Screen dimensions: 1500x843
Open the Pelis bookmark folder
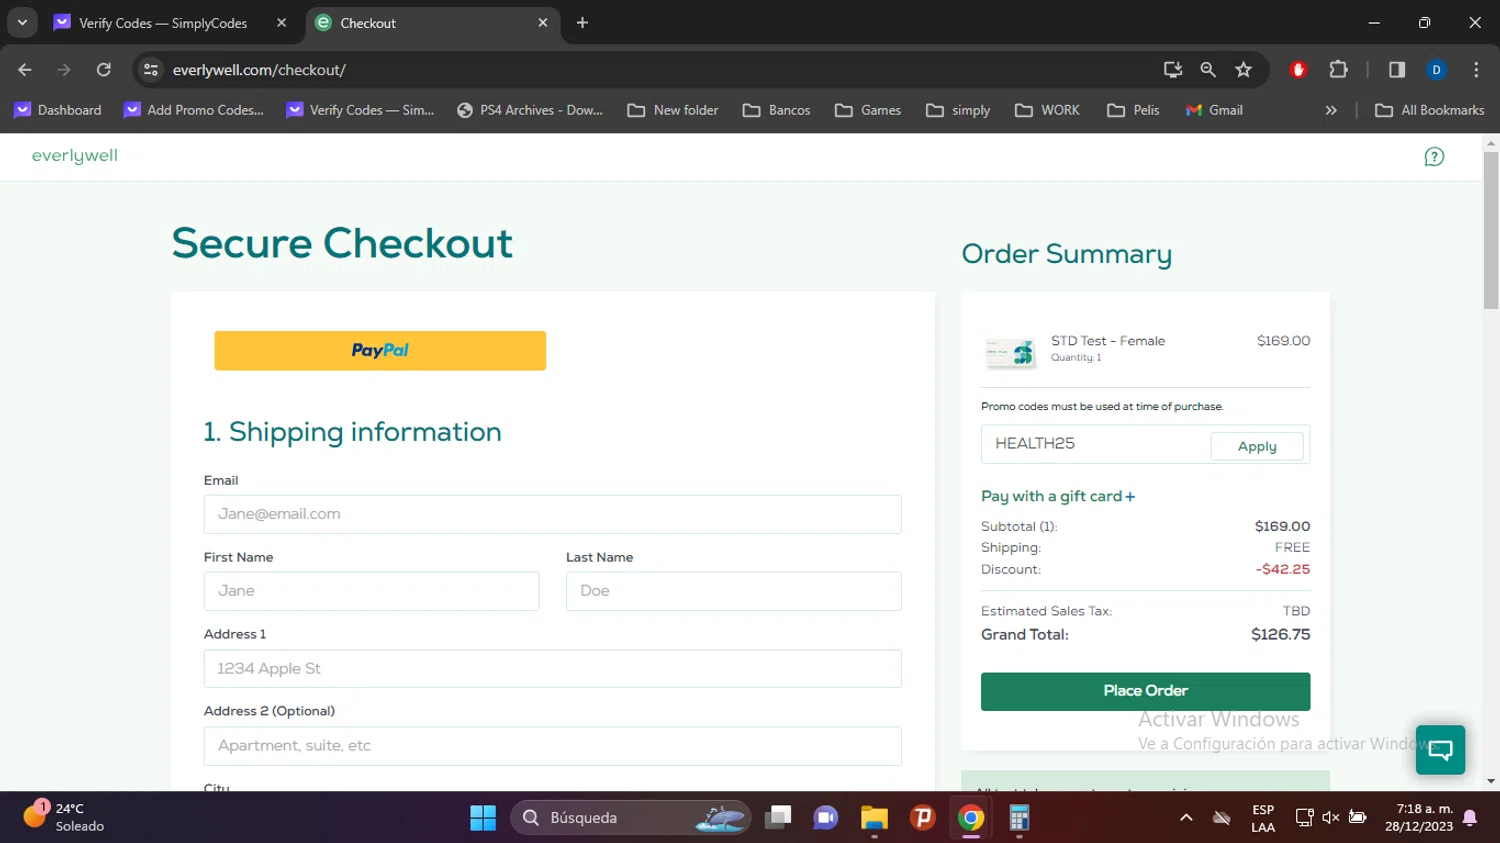1134,110
